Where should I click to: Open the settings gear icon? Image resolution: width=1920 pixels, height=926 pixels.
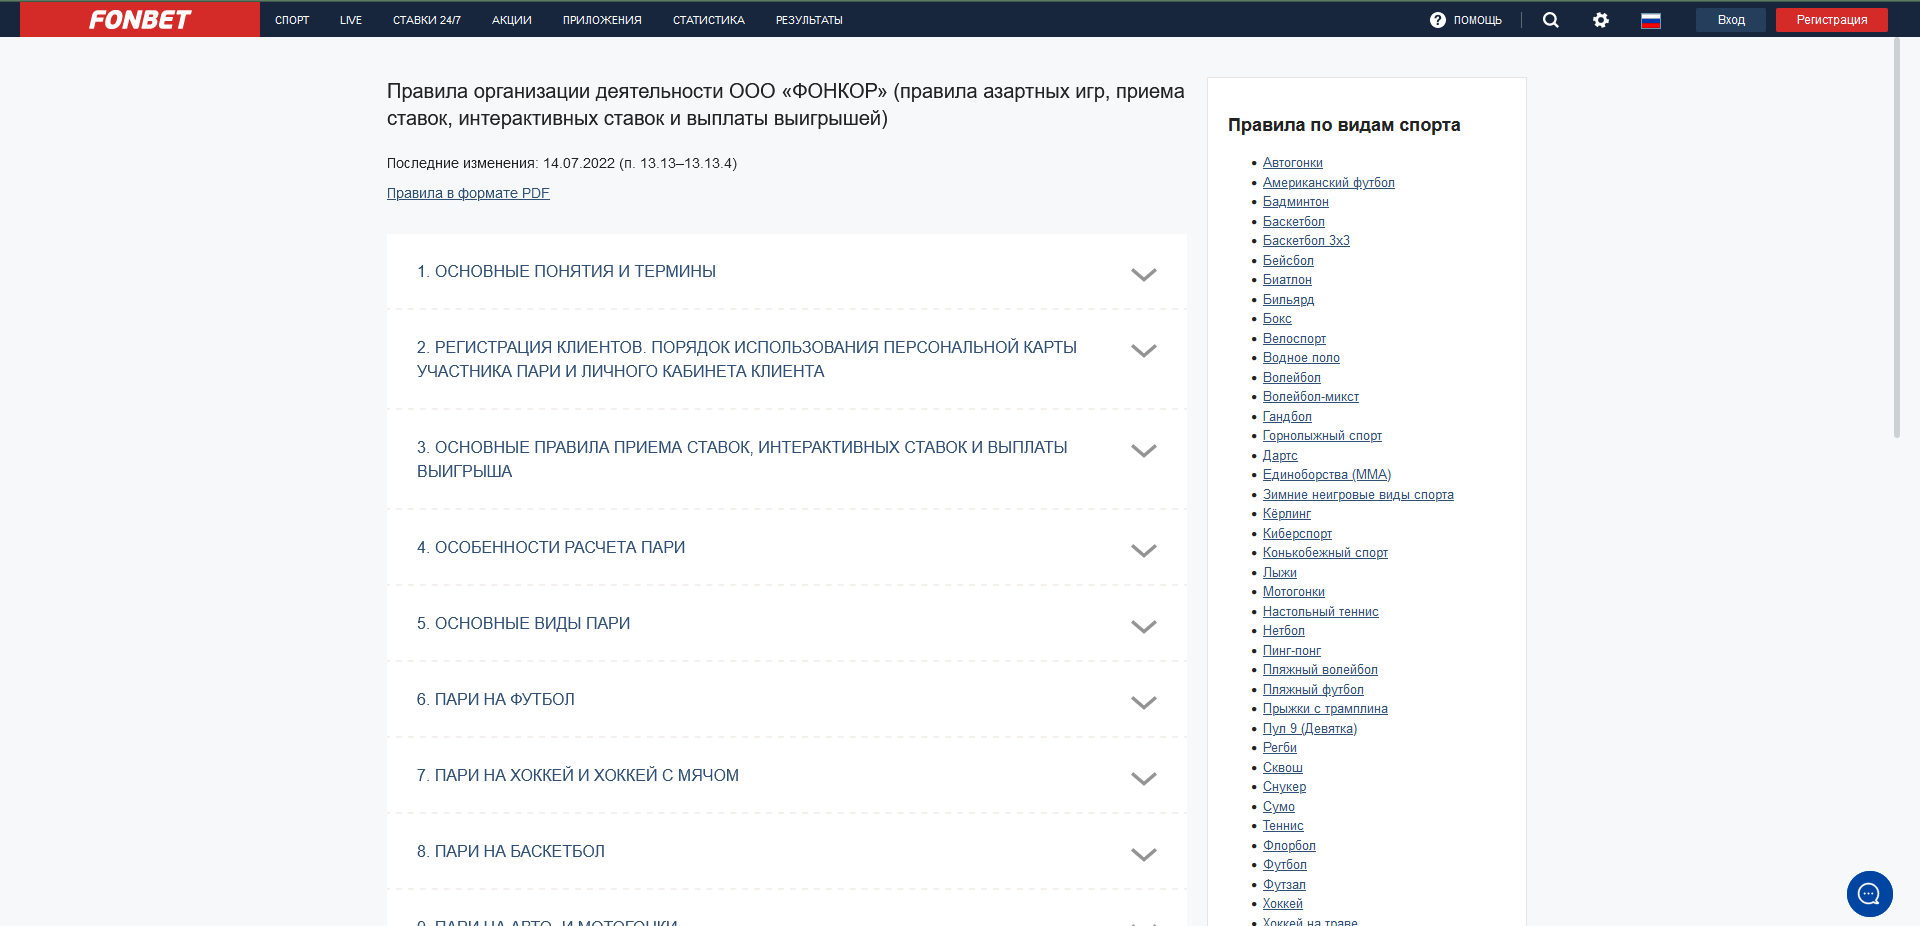click(1601, 20)
